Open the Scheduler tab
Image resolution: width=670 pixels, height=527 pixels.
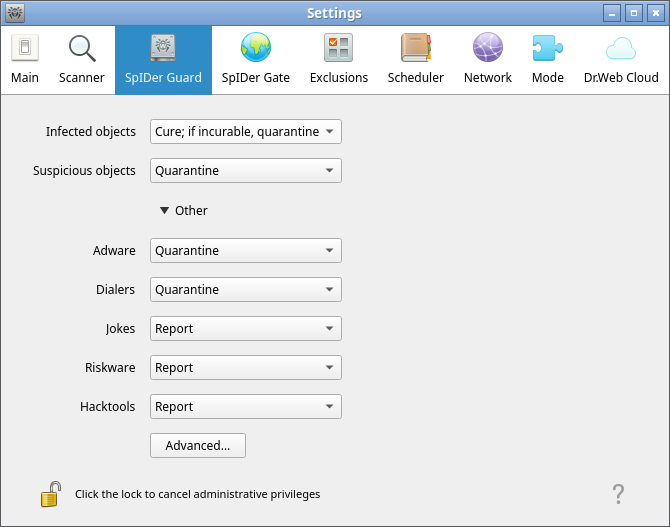[415, 60]
